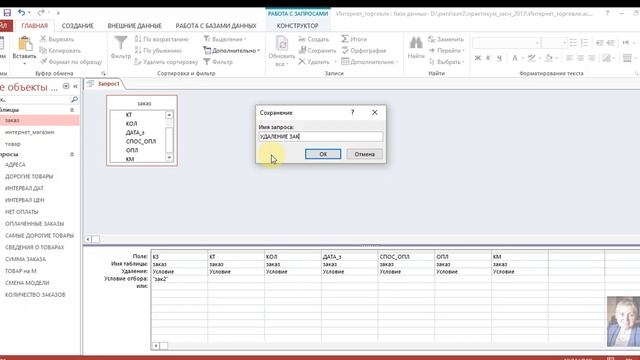The height and width of the screenshot is (360, 640).
Task: Select table интернет_магазин in navigation
Action: (x=29, y=132)
